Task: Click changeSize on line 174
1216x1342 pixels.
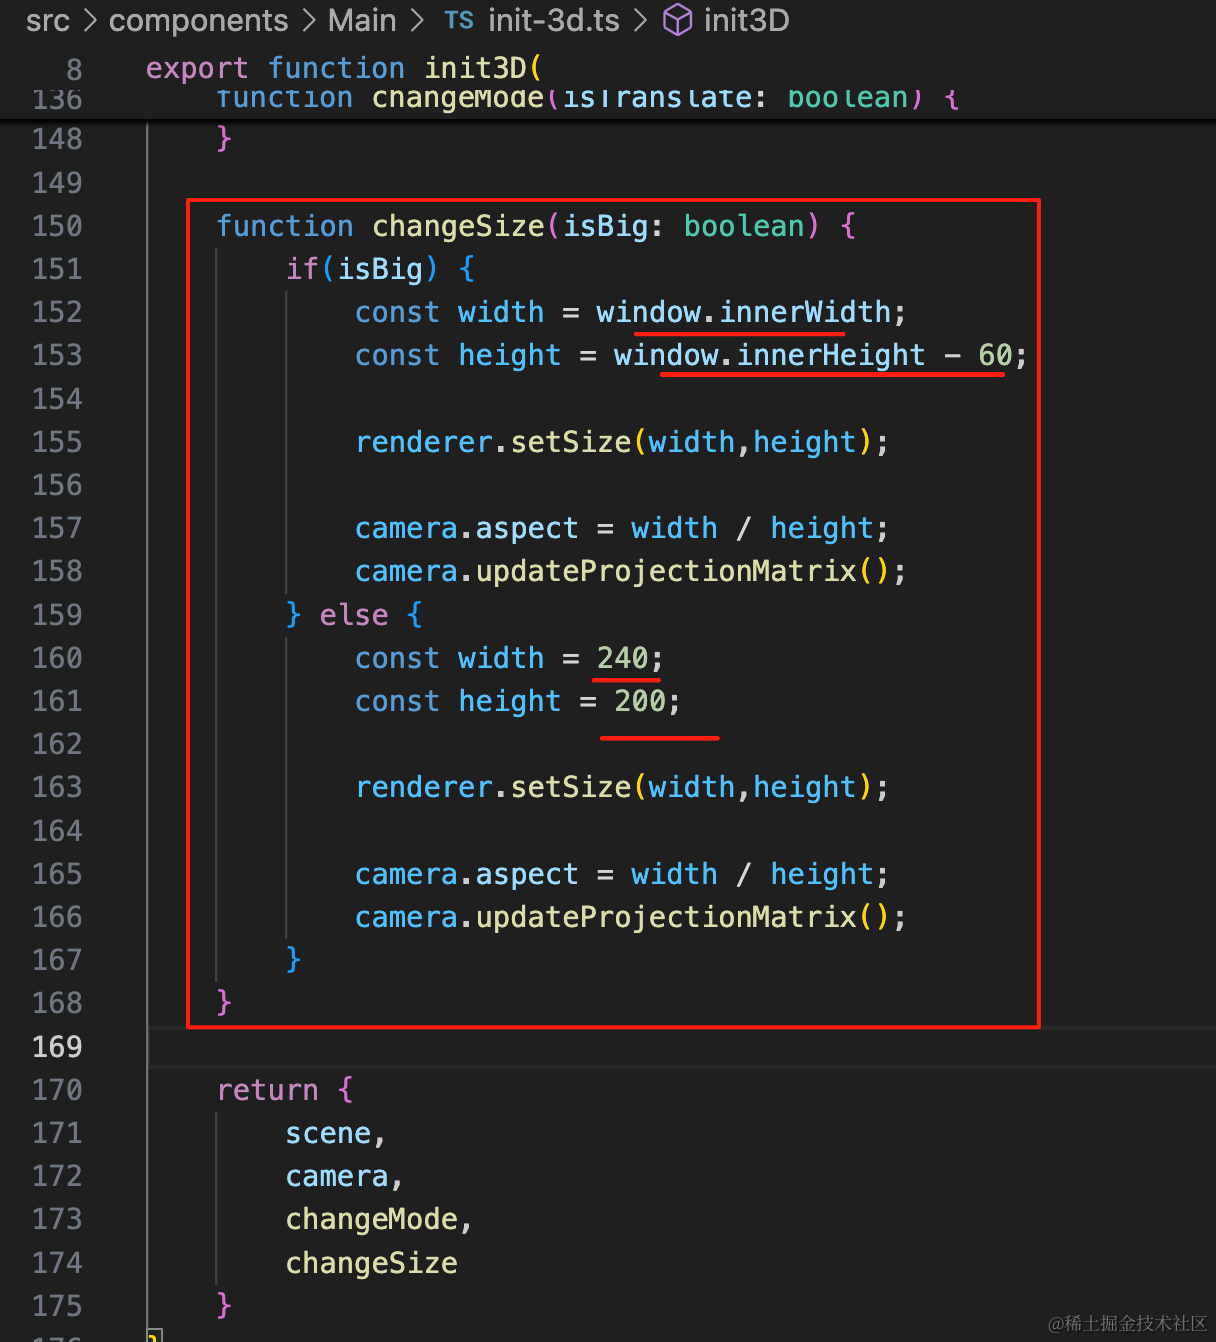Action: (x=372, y=1263)
